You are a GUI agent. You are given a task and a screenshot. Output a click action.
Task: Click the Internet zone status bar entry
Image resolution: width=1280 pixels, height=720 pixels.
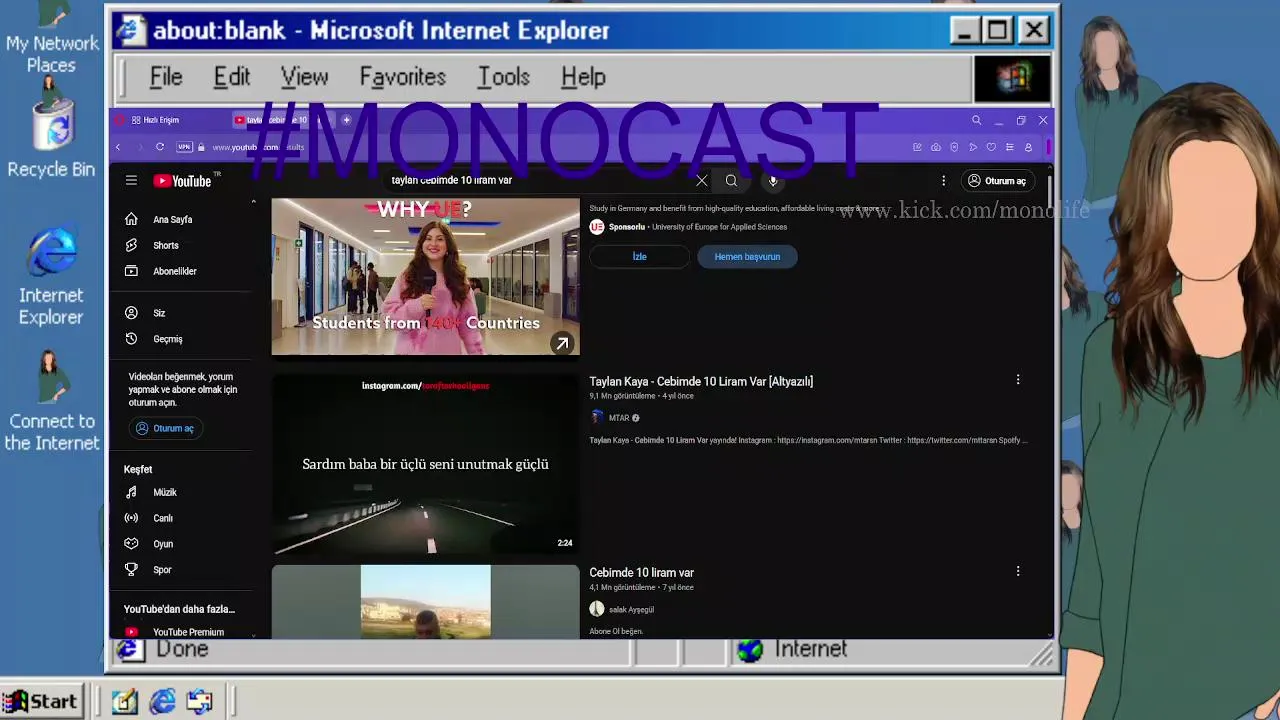(792, 650)
